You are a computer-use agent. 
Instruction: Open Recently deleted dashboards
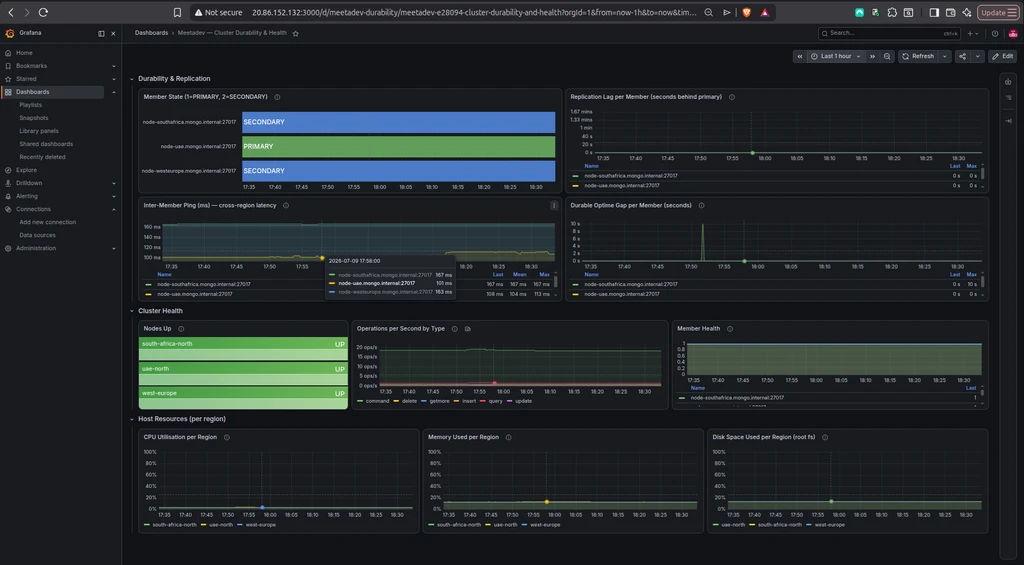click(x=42, y=157)
